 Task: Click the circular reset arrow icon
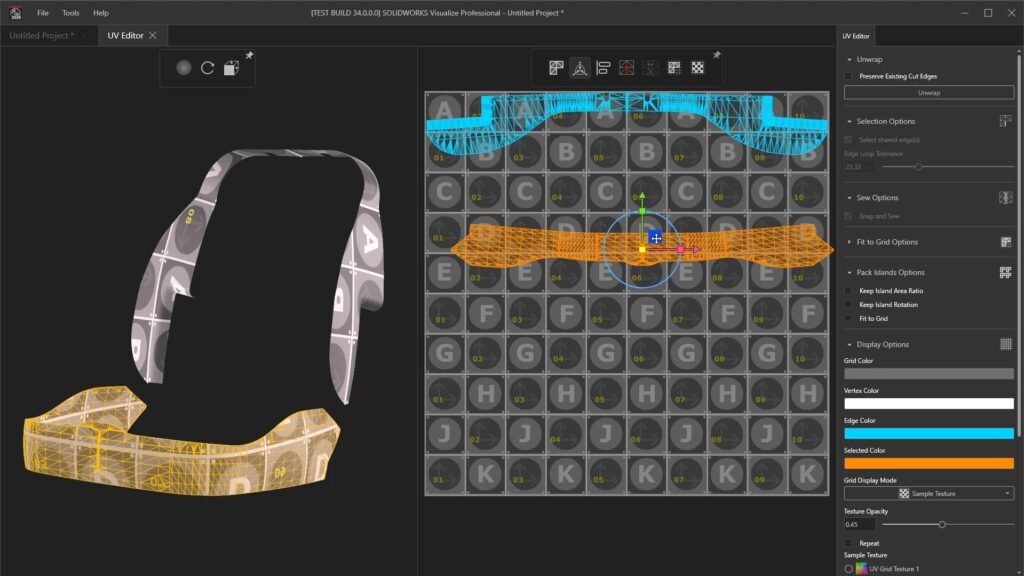click(x=208, y=67)
